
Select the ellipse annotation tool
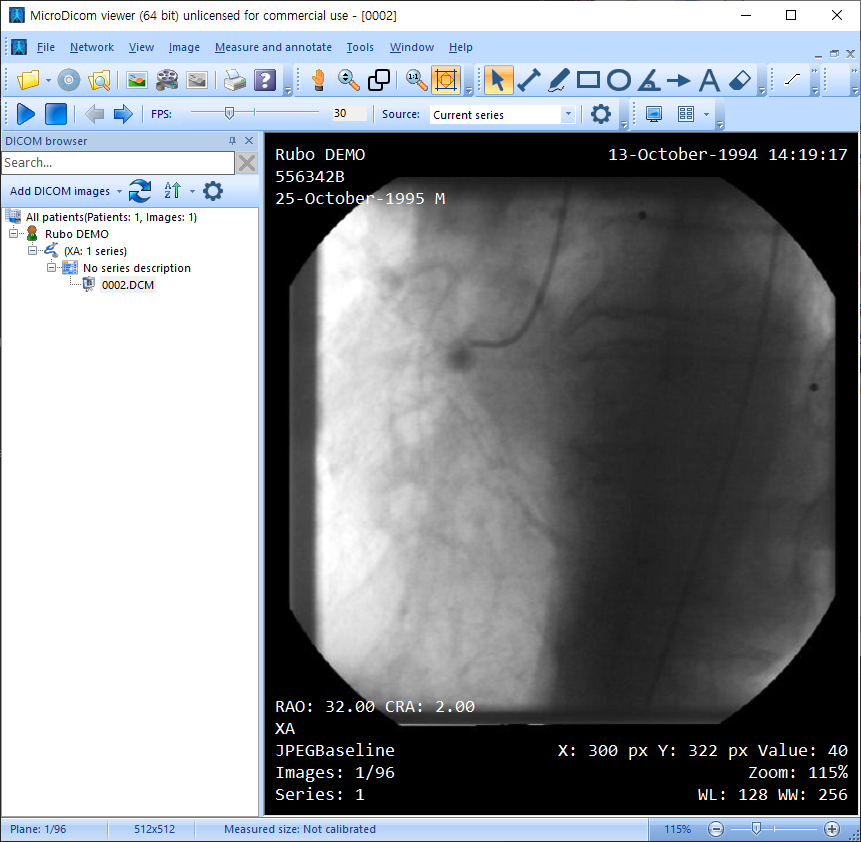tap(619, 80)
